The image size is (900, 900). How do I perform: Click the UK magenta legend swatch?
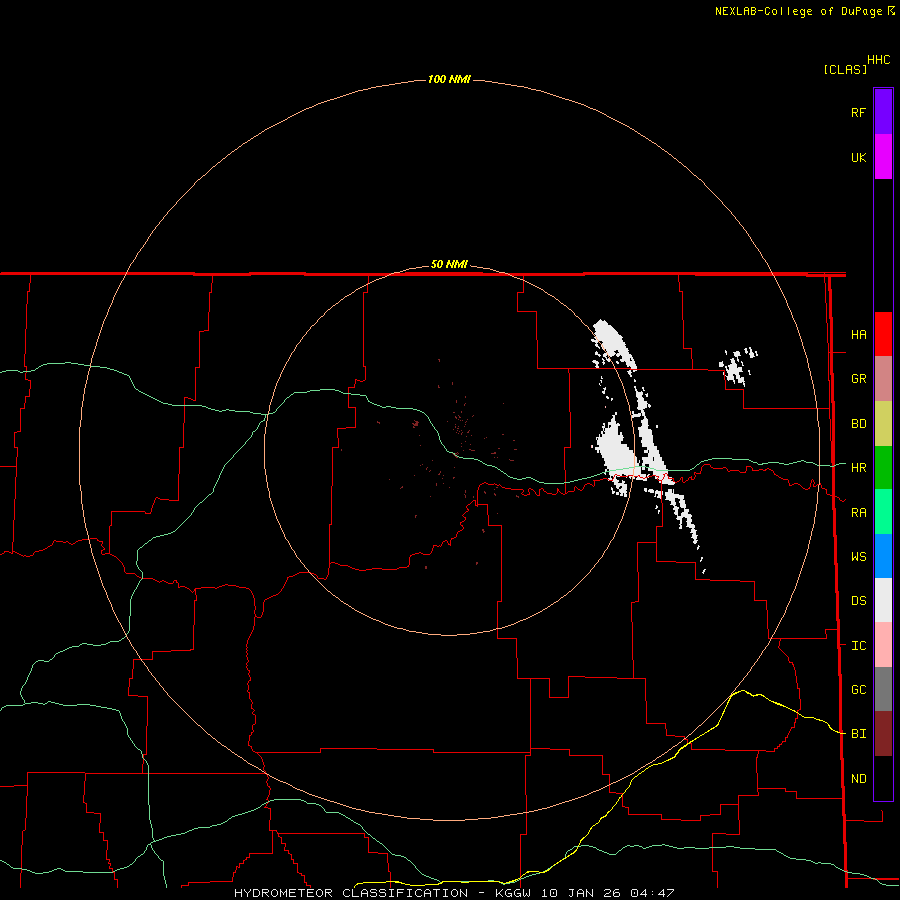[883, 157]
